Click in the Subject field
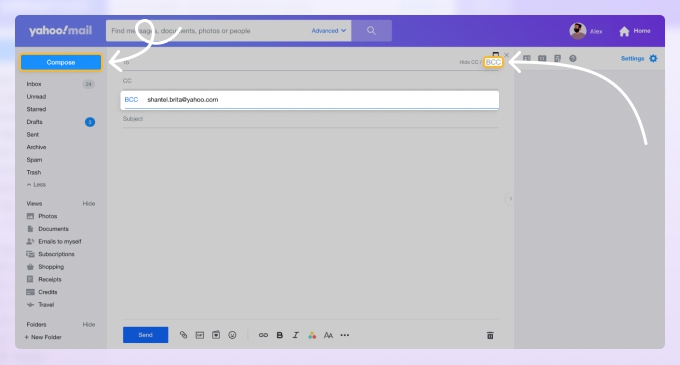680x365 pixels. (x=310, y=119)
